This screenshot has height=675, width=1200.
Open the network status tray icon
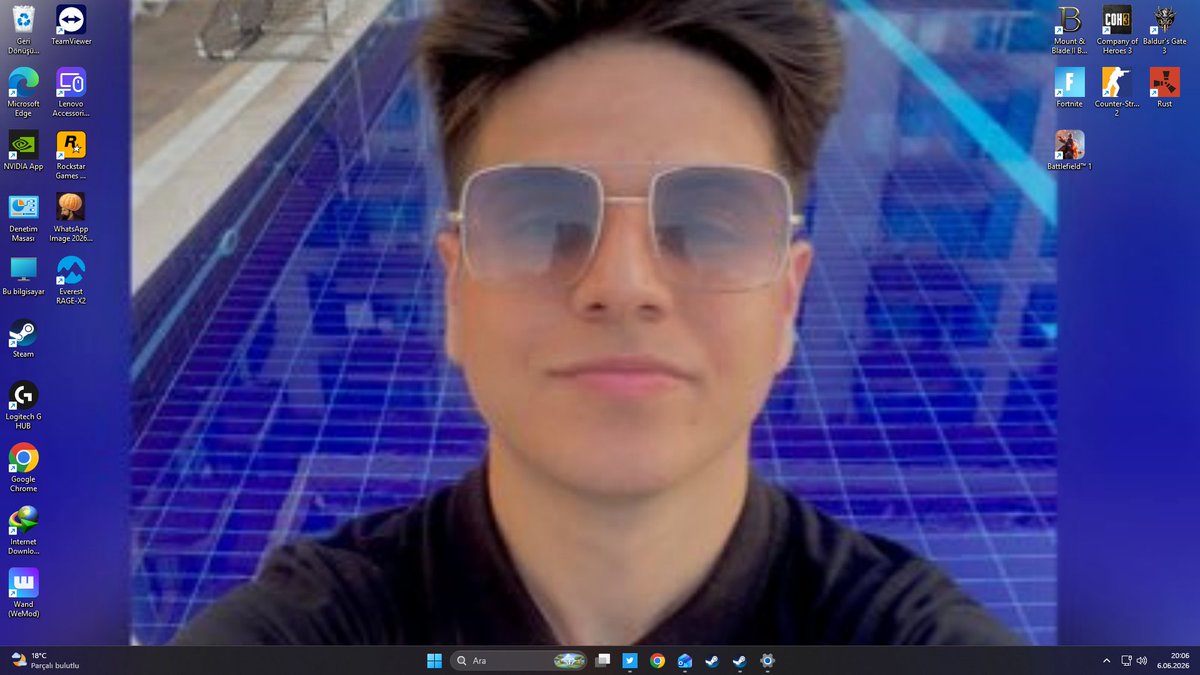(1126, 660)
